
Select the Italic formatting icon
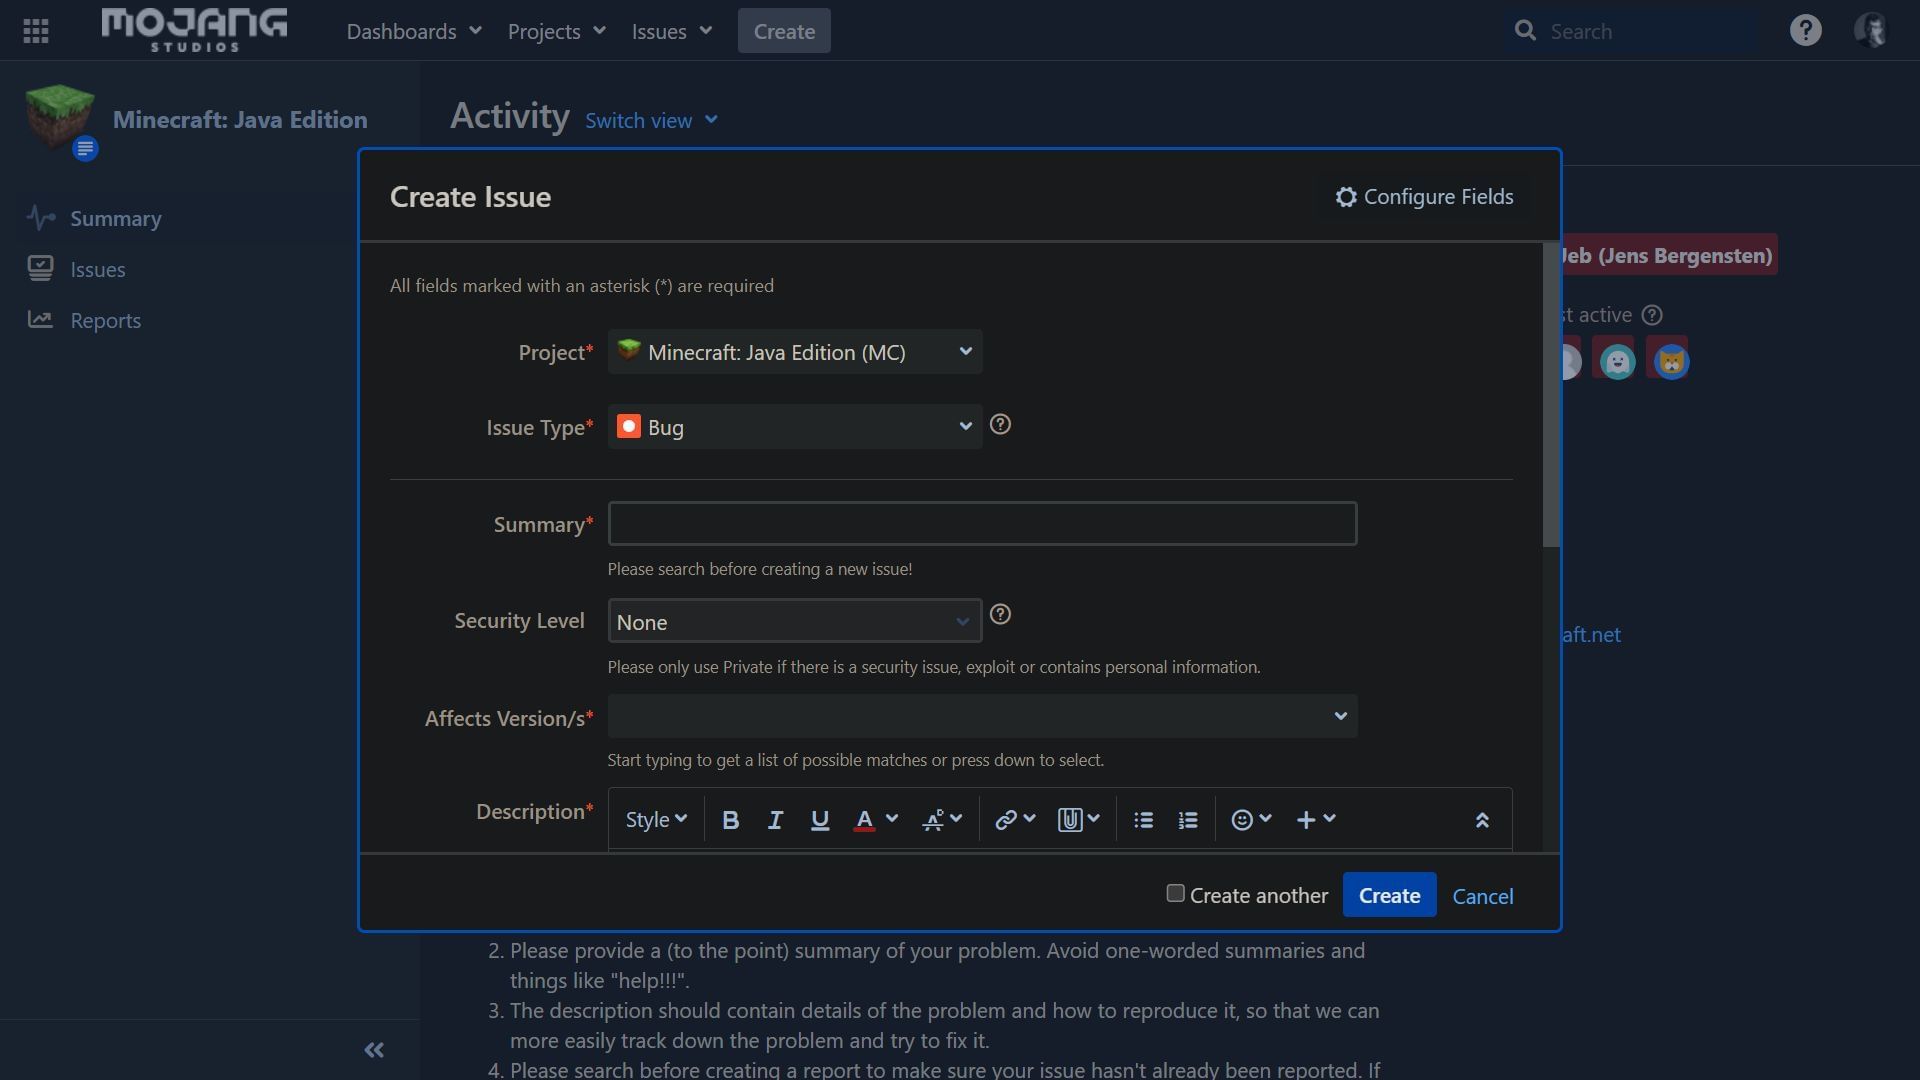click(x=775, y=819)
